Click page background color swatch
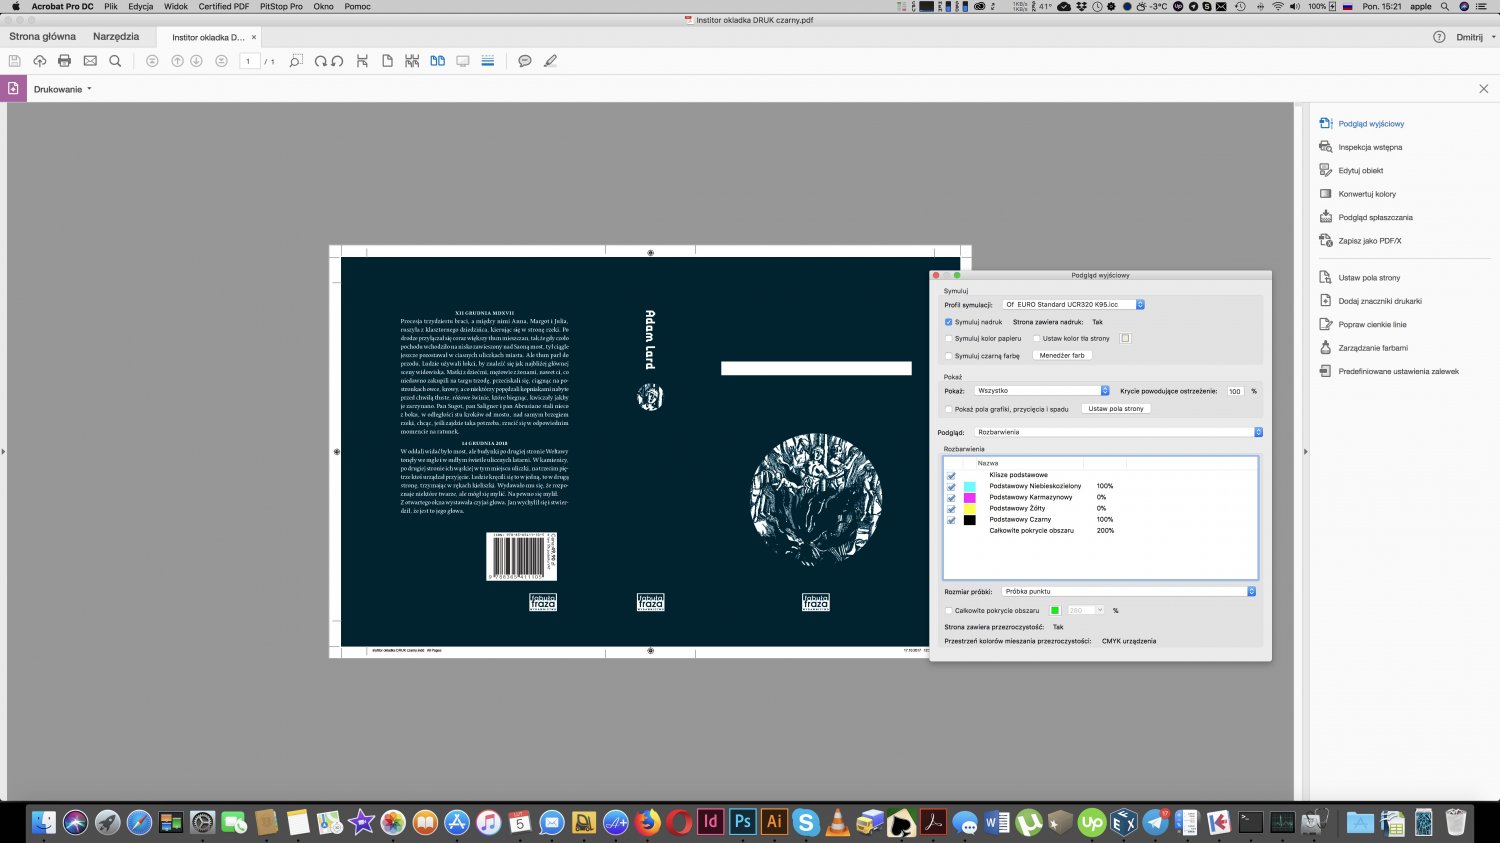 1125,339
